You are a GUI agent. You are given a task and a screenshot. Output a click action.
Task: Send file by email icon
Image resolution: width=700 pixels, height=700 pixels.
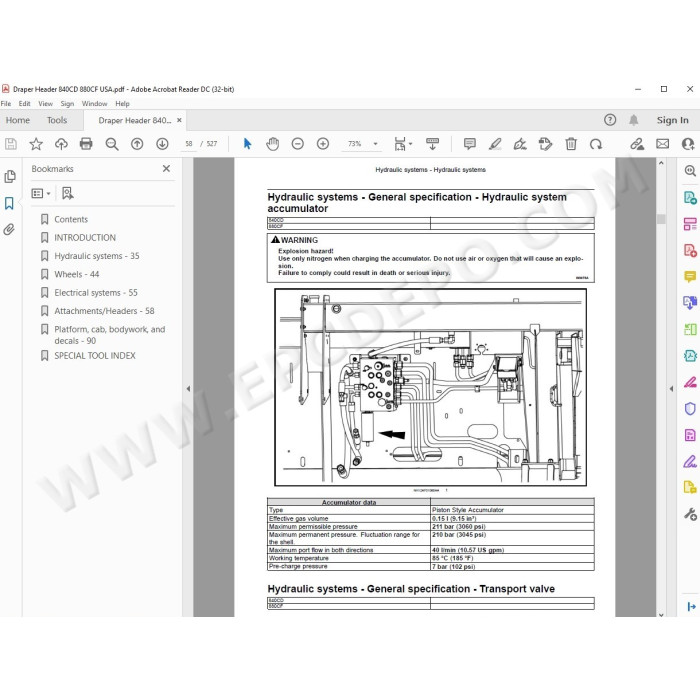point(662,144)
